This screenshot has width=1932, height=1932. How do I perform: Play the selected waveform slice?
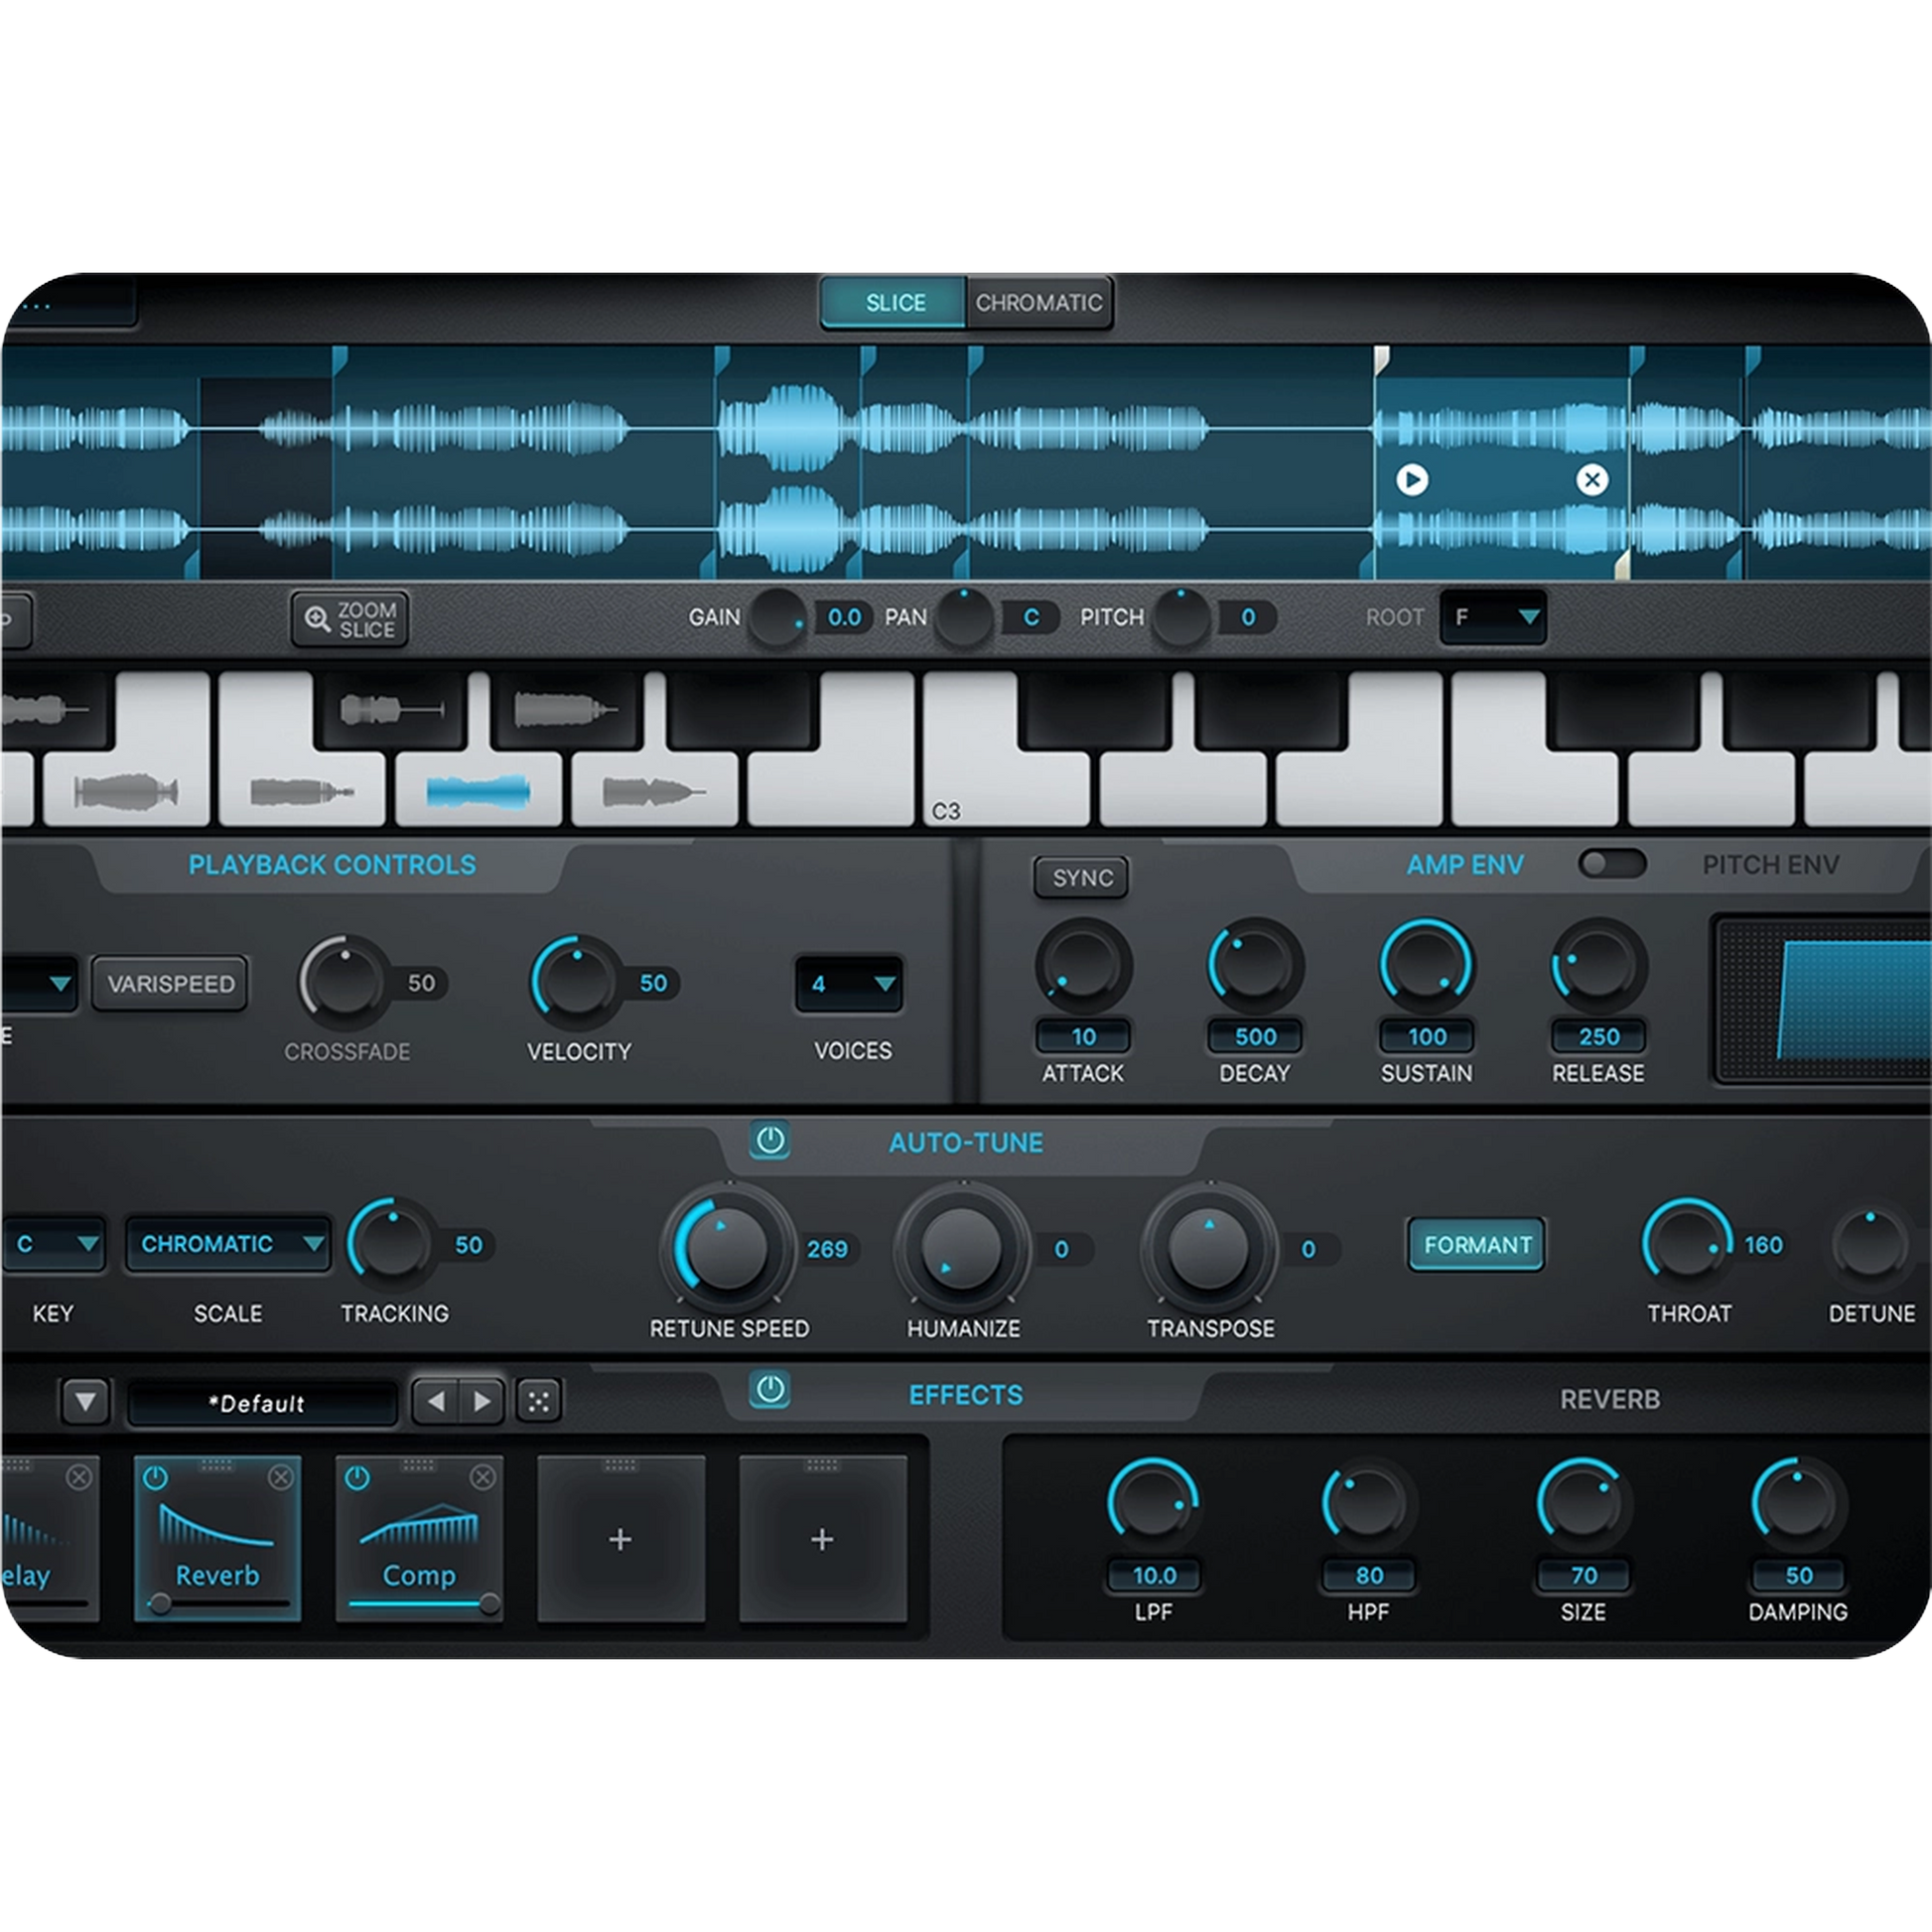coord(1411,480)
